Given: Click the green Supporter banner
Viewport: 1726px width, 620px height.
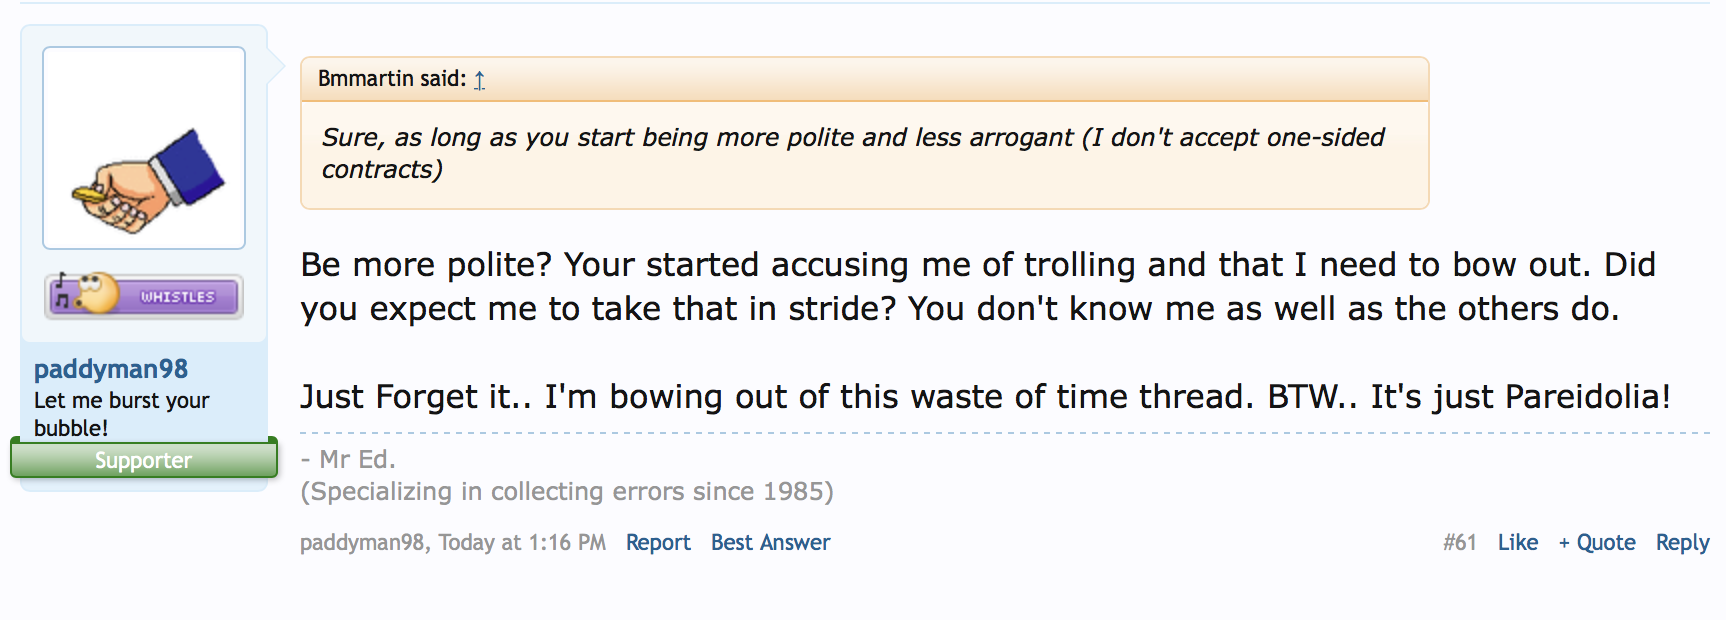Looking at the screenshot, I should pos(144,460).
